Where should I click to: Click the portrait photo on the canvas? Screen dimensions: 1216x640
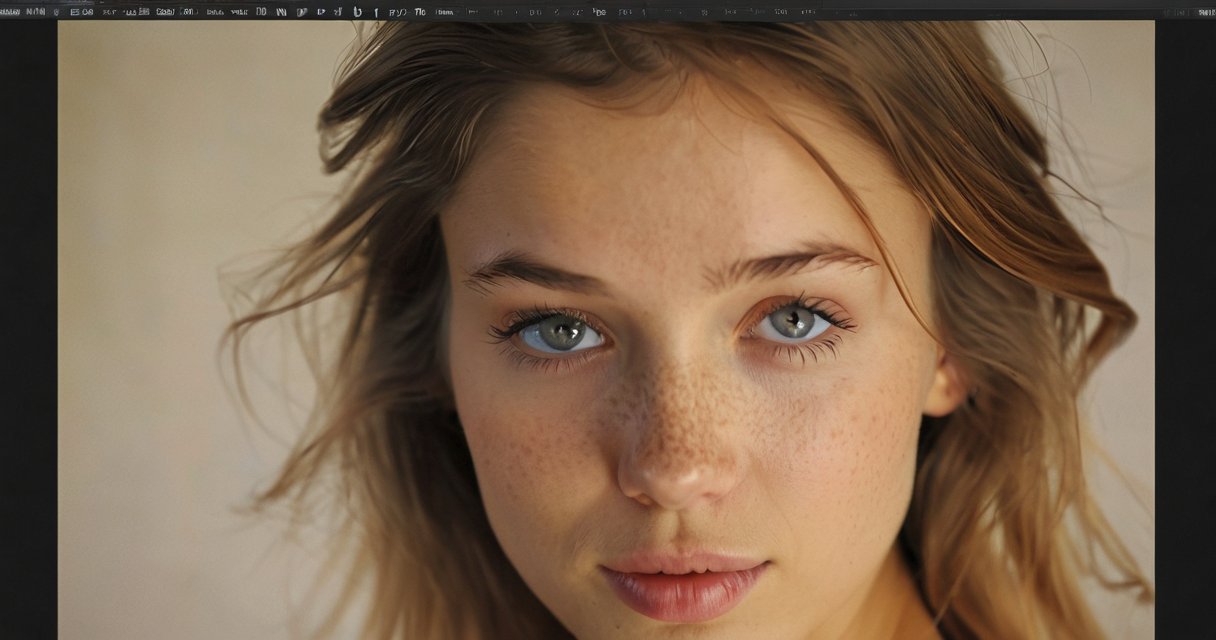pos(606,330)
